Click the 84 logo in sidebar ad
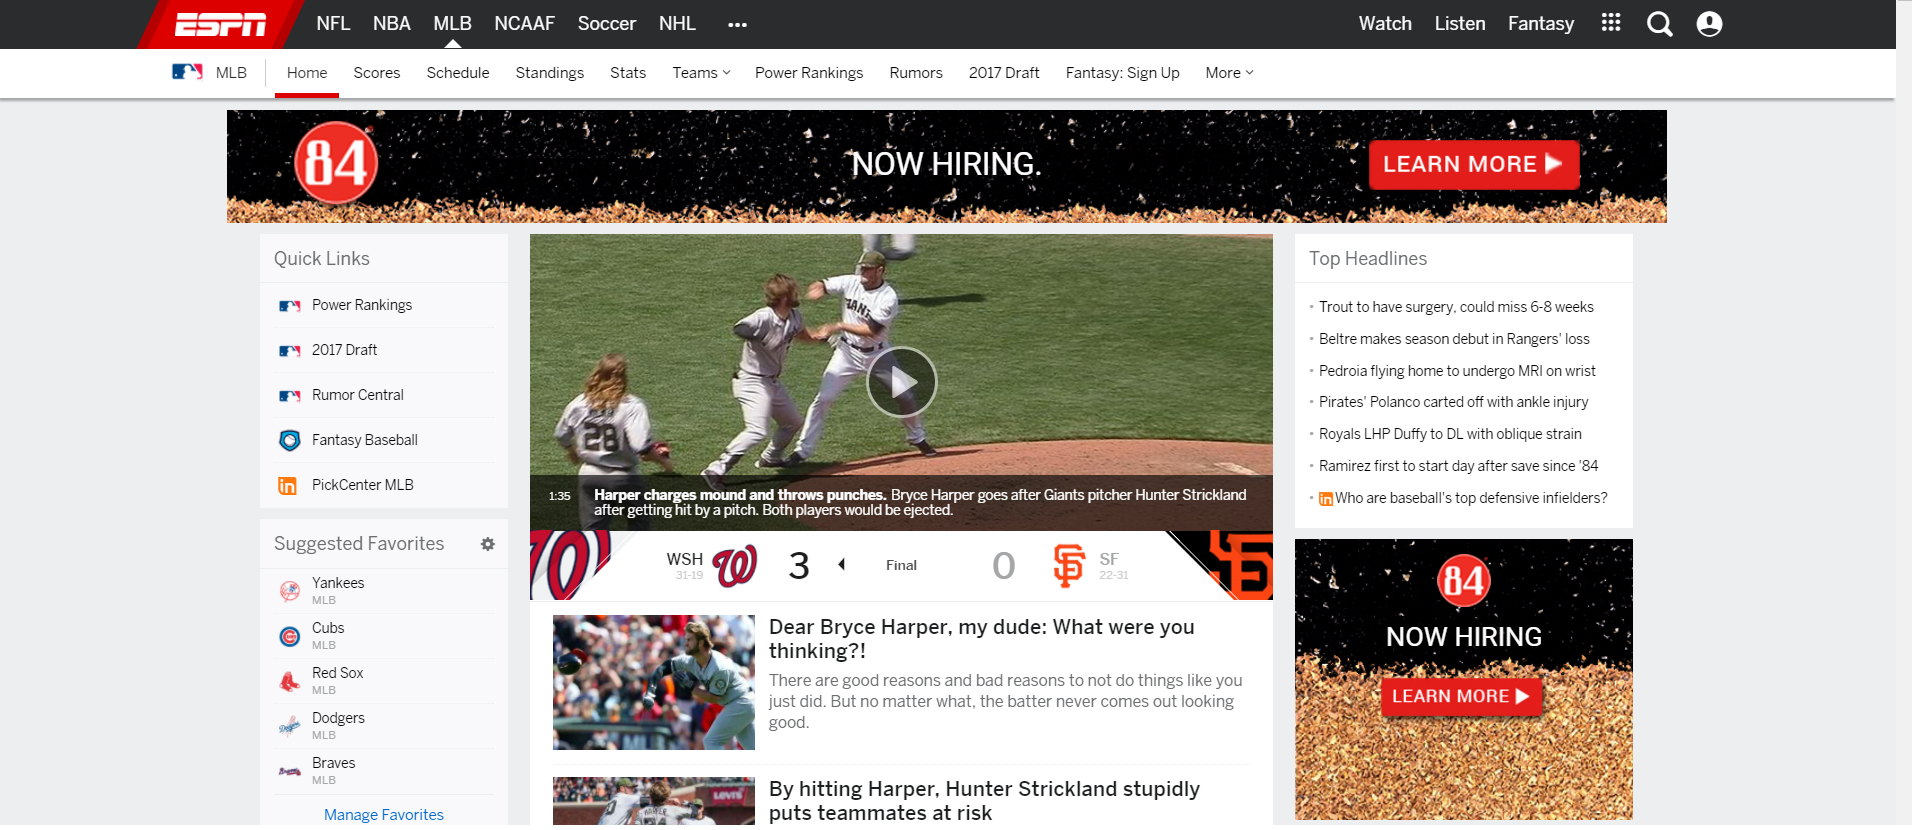The image size is (1920, 830). [1463, 581]
